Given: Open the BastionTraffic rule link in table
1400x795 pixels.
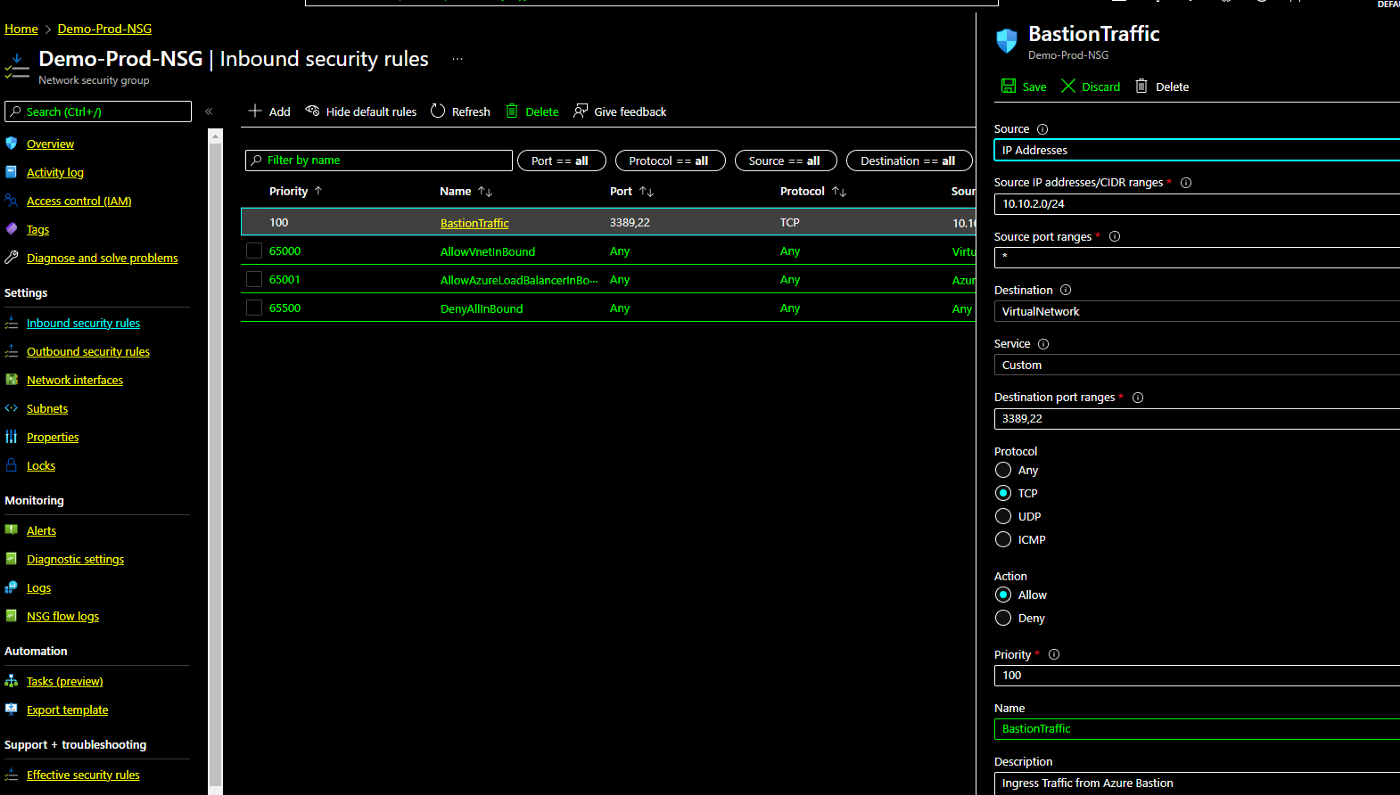Looking at the screenshot, I should click(474, 222).
